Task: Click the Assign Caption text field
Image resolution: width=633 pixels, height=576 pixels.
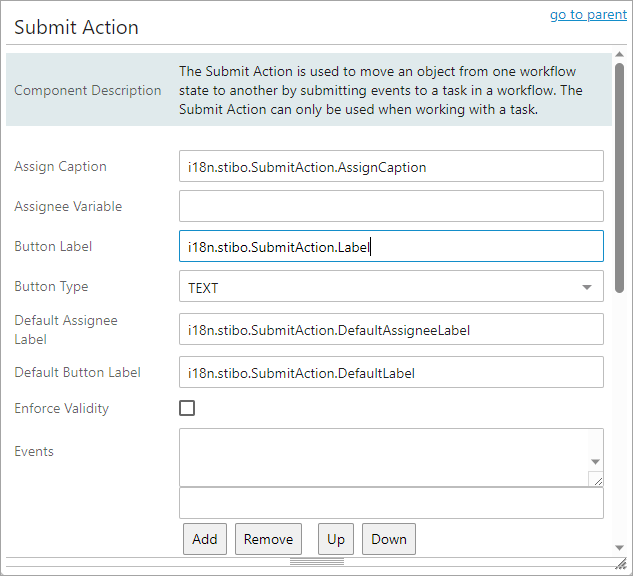Action: coord(391,167)
